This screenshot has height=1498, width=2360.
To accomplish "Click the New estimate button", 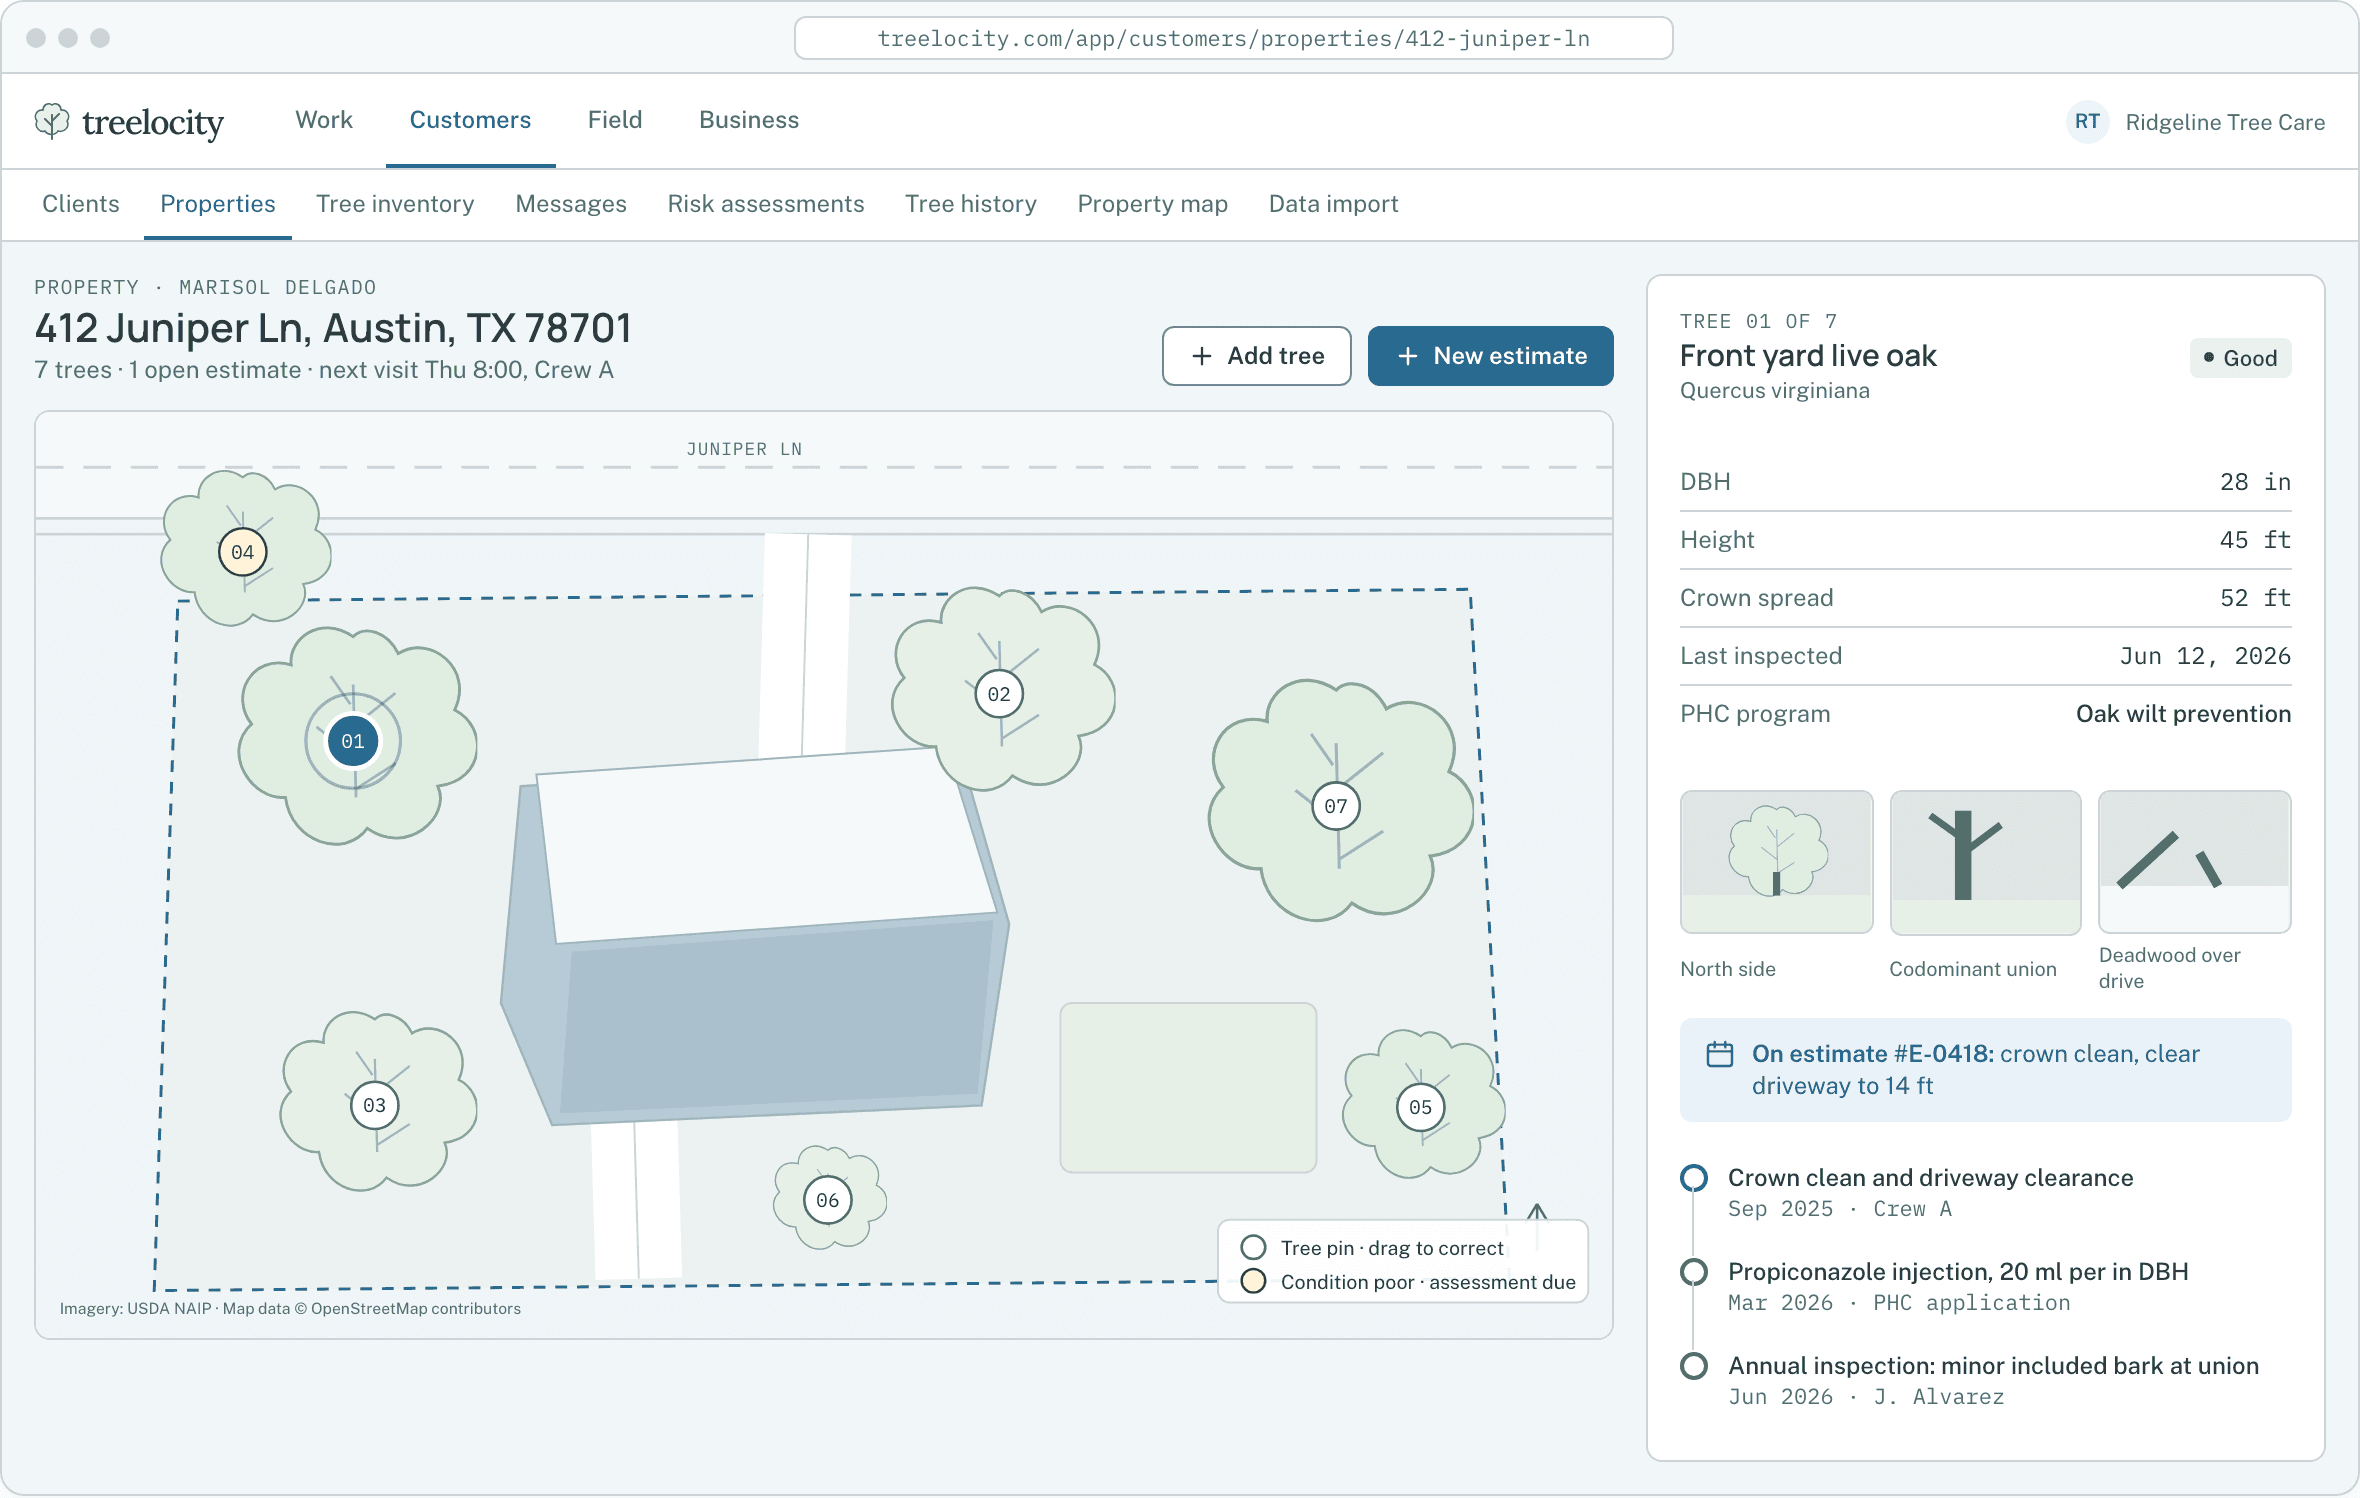I will pyautogui.click(x=1491, y=356).
